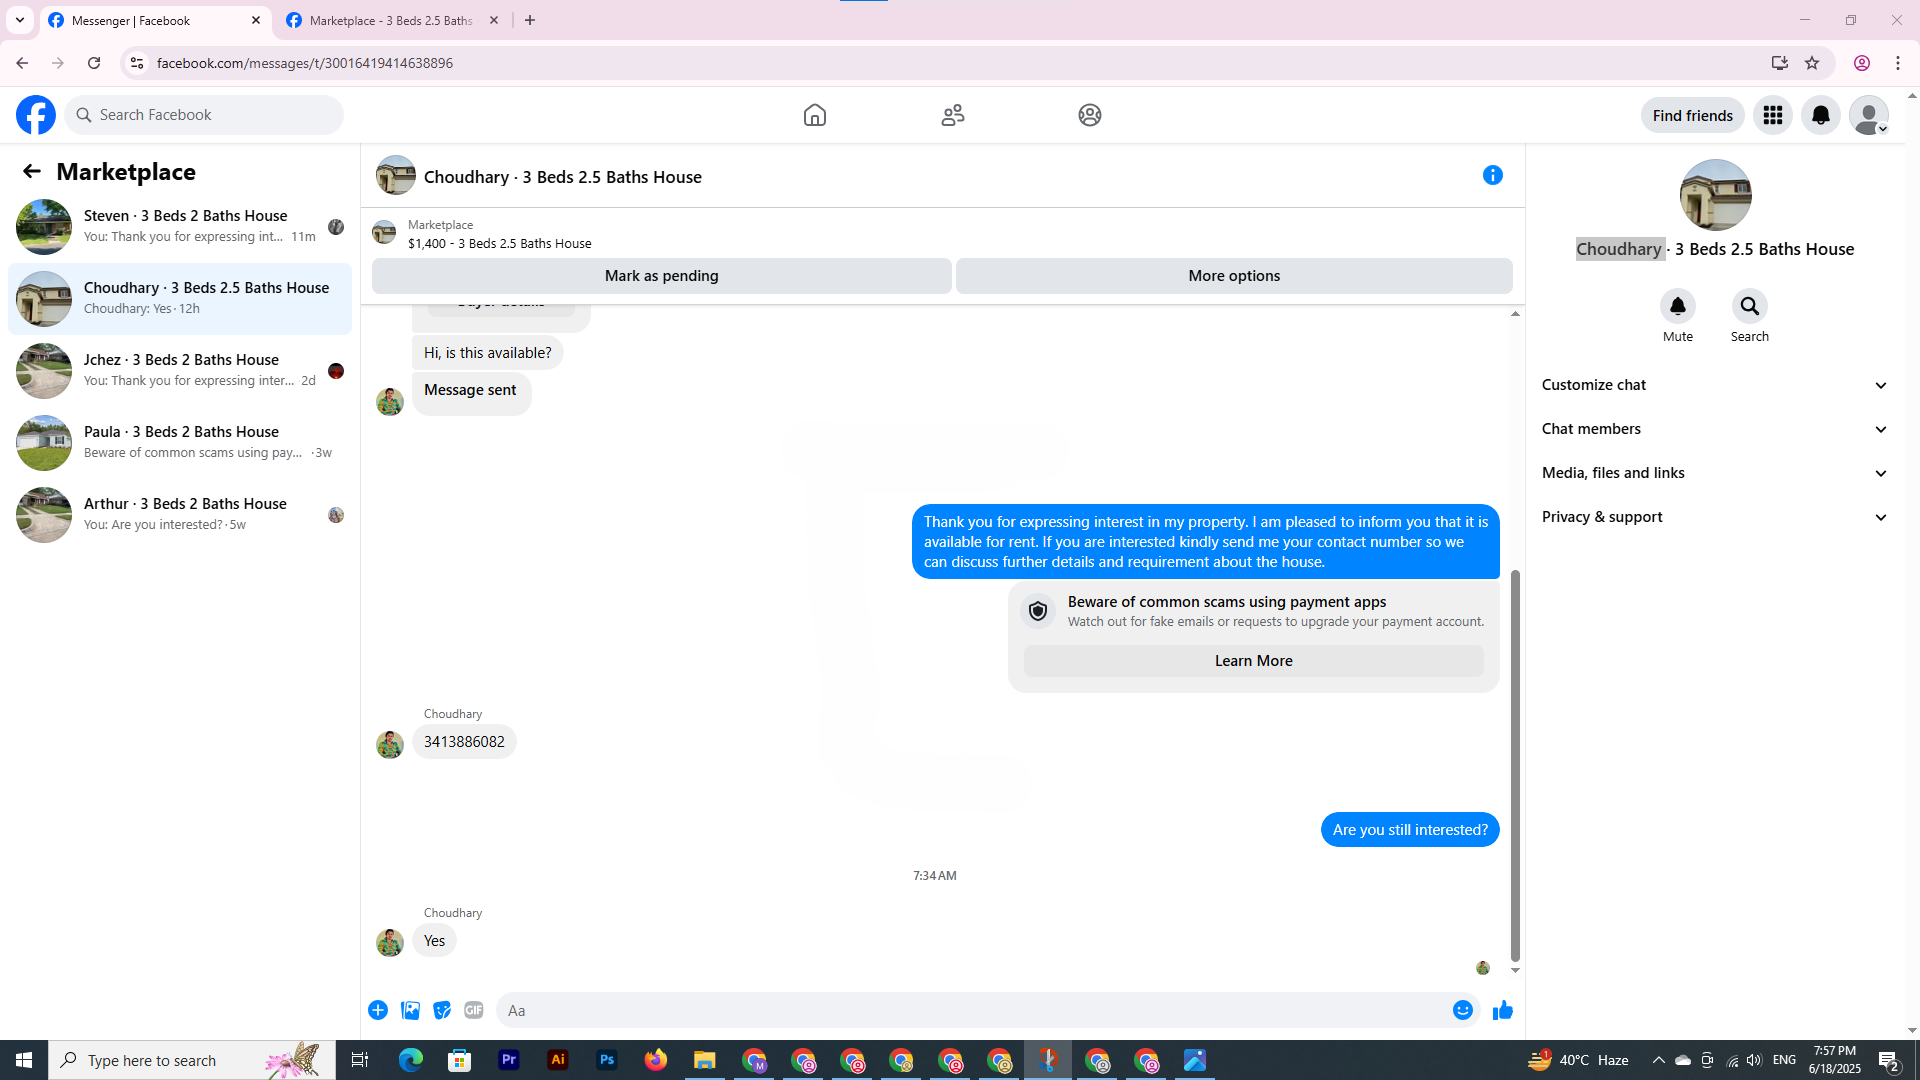Open Firefox from the taskbar
The image size is (1920, 1080).
656,1060
